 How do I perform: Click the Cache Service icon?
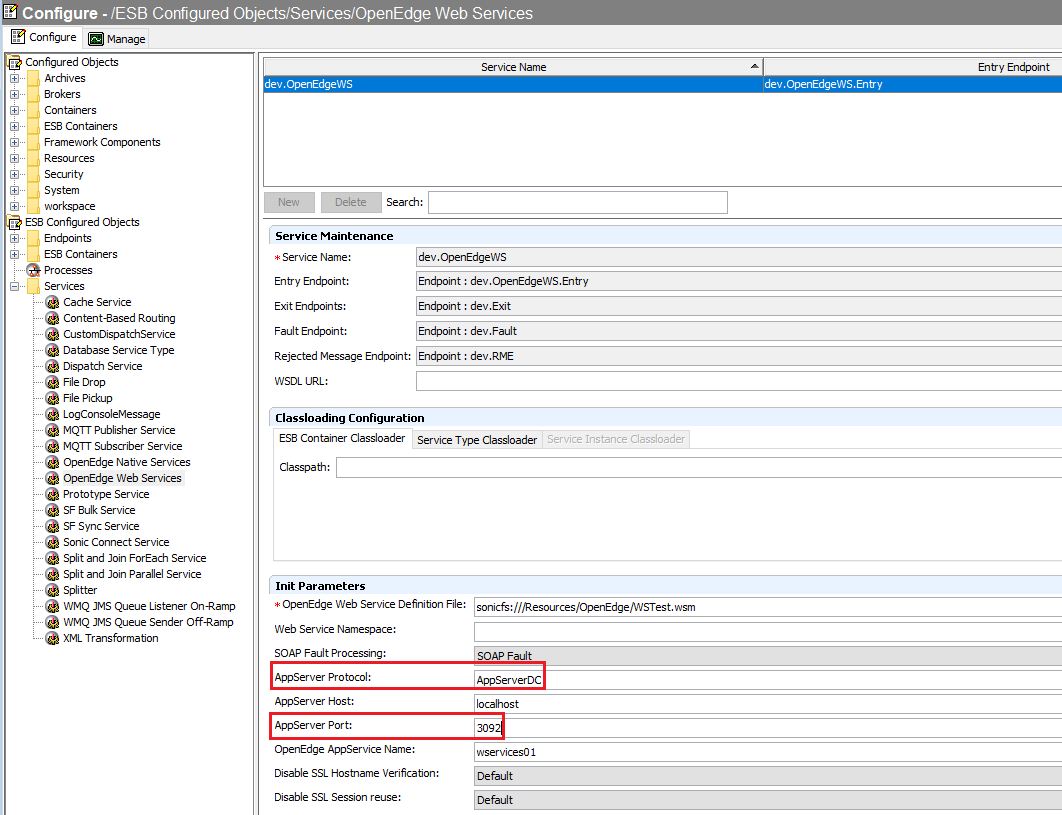tap(52, 302)
